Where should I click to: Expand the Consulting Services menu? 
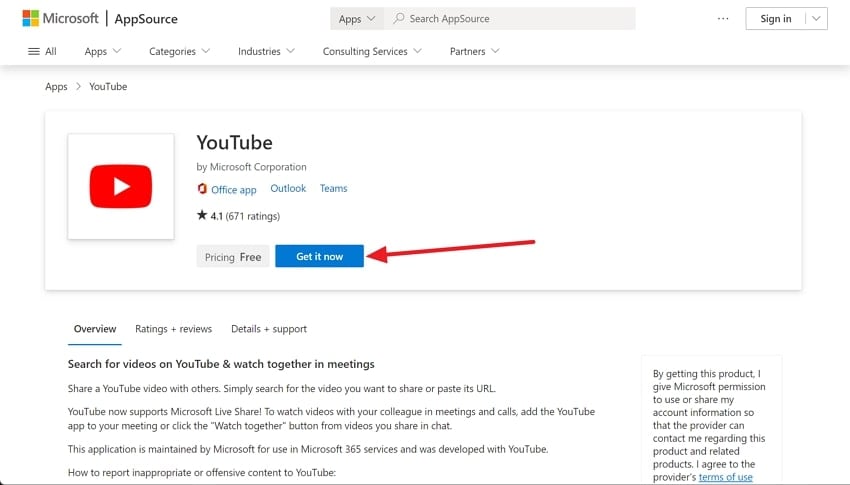point(372,51)
